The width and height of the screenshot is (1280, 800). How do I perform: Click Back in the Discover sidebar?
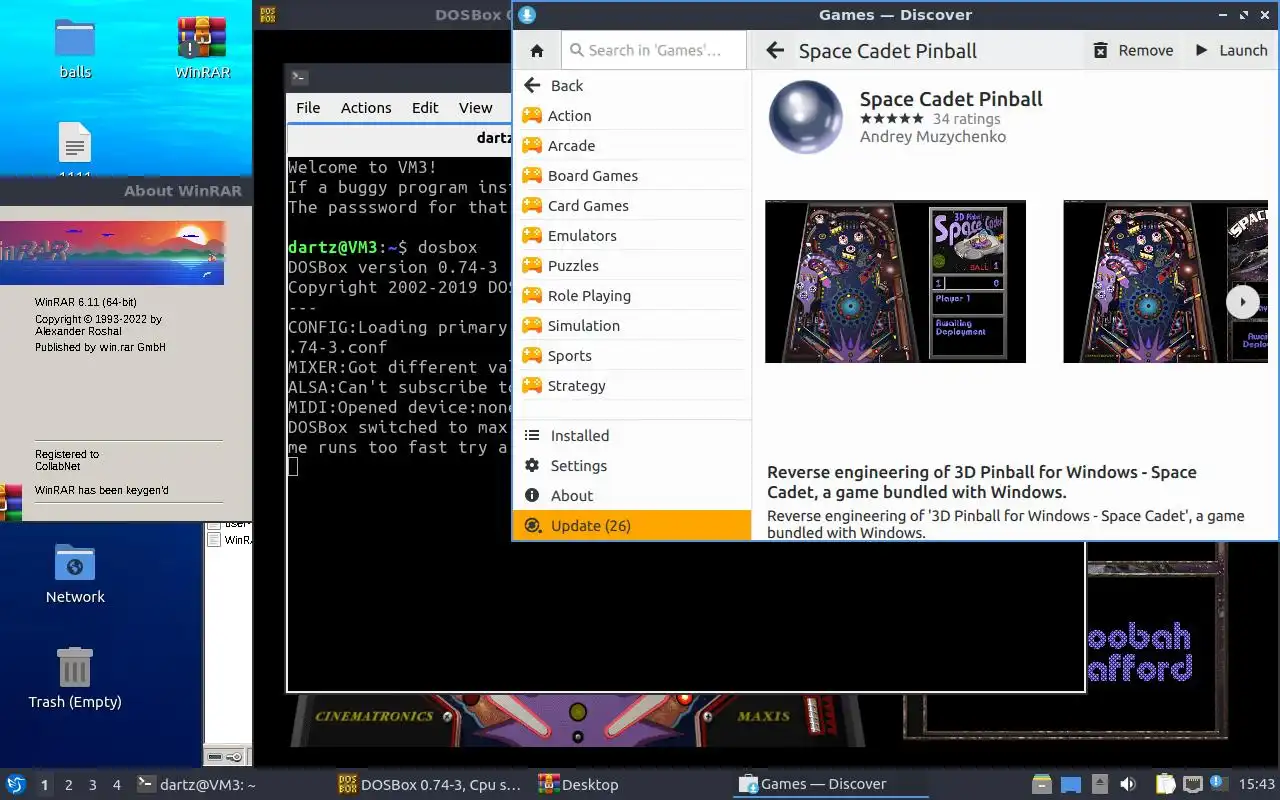(631, 86)
